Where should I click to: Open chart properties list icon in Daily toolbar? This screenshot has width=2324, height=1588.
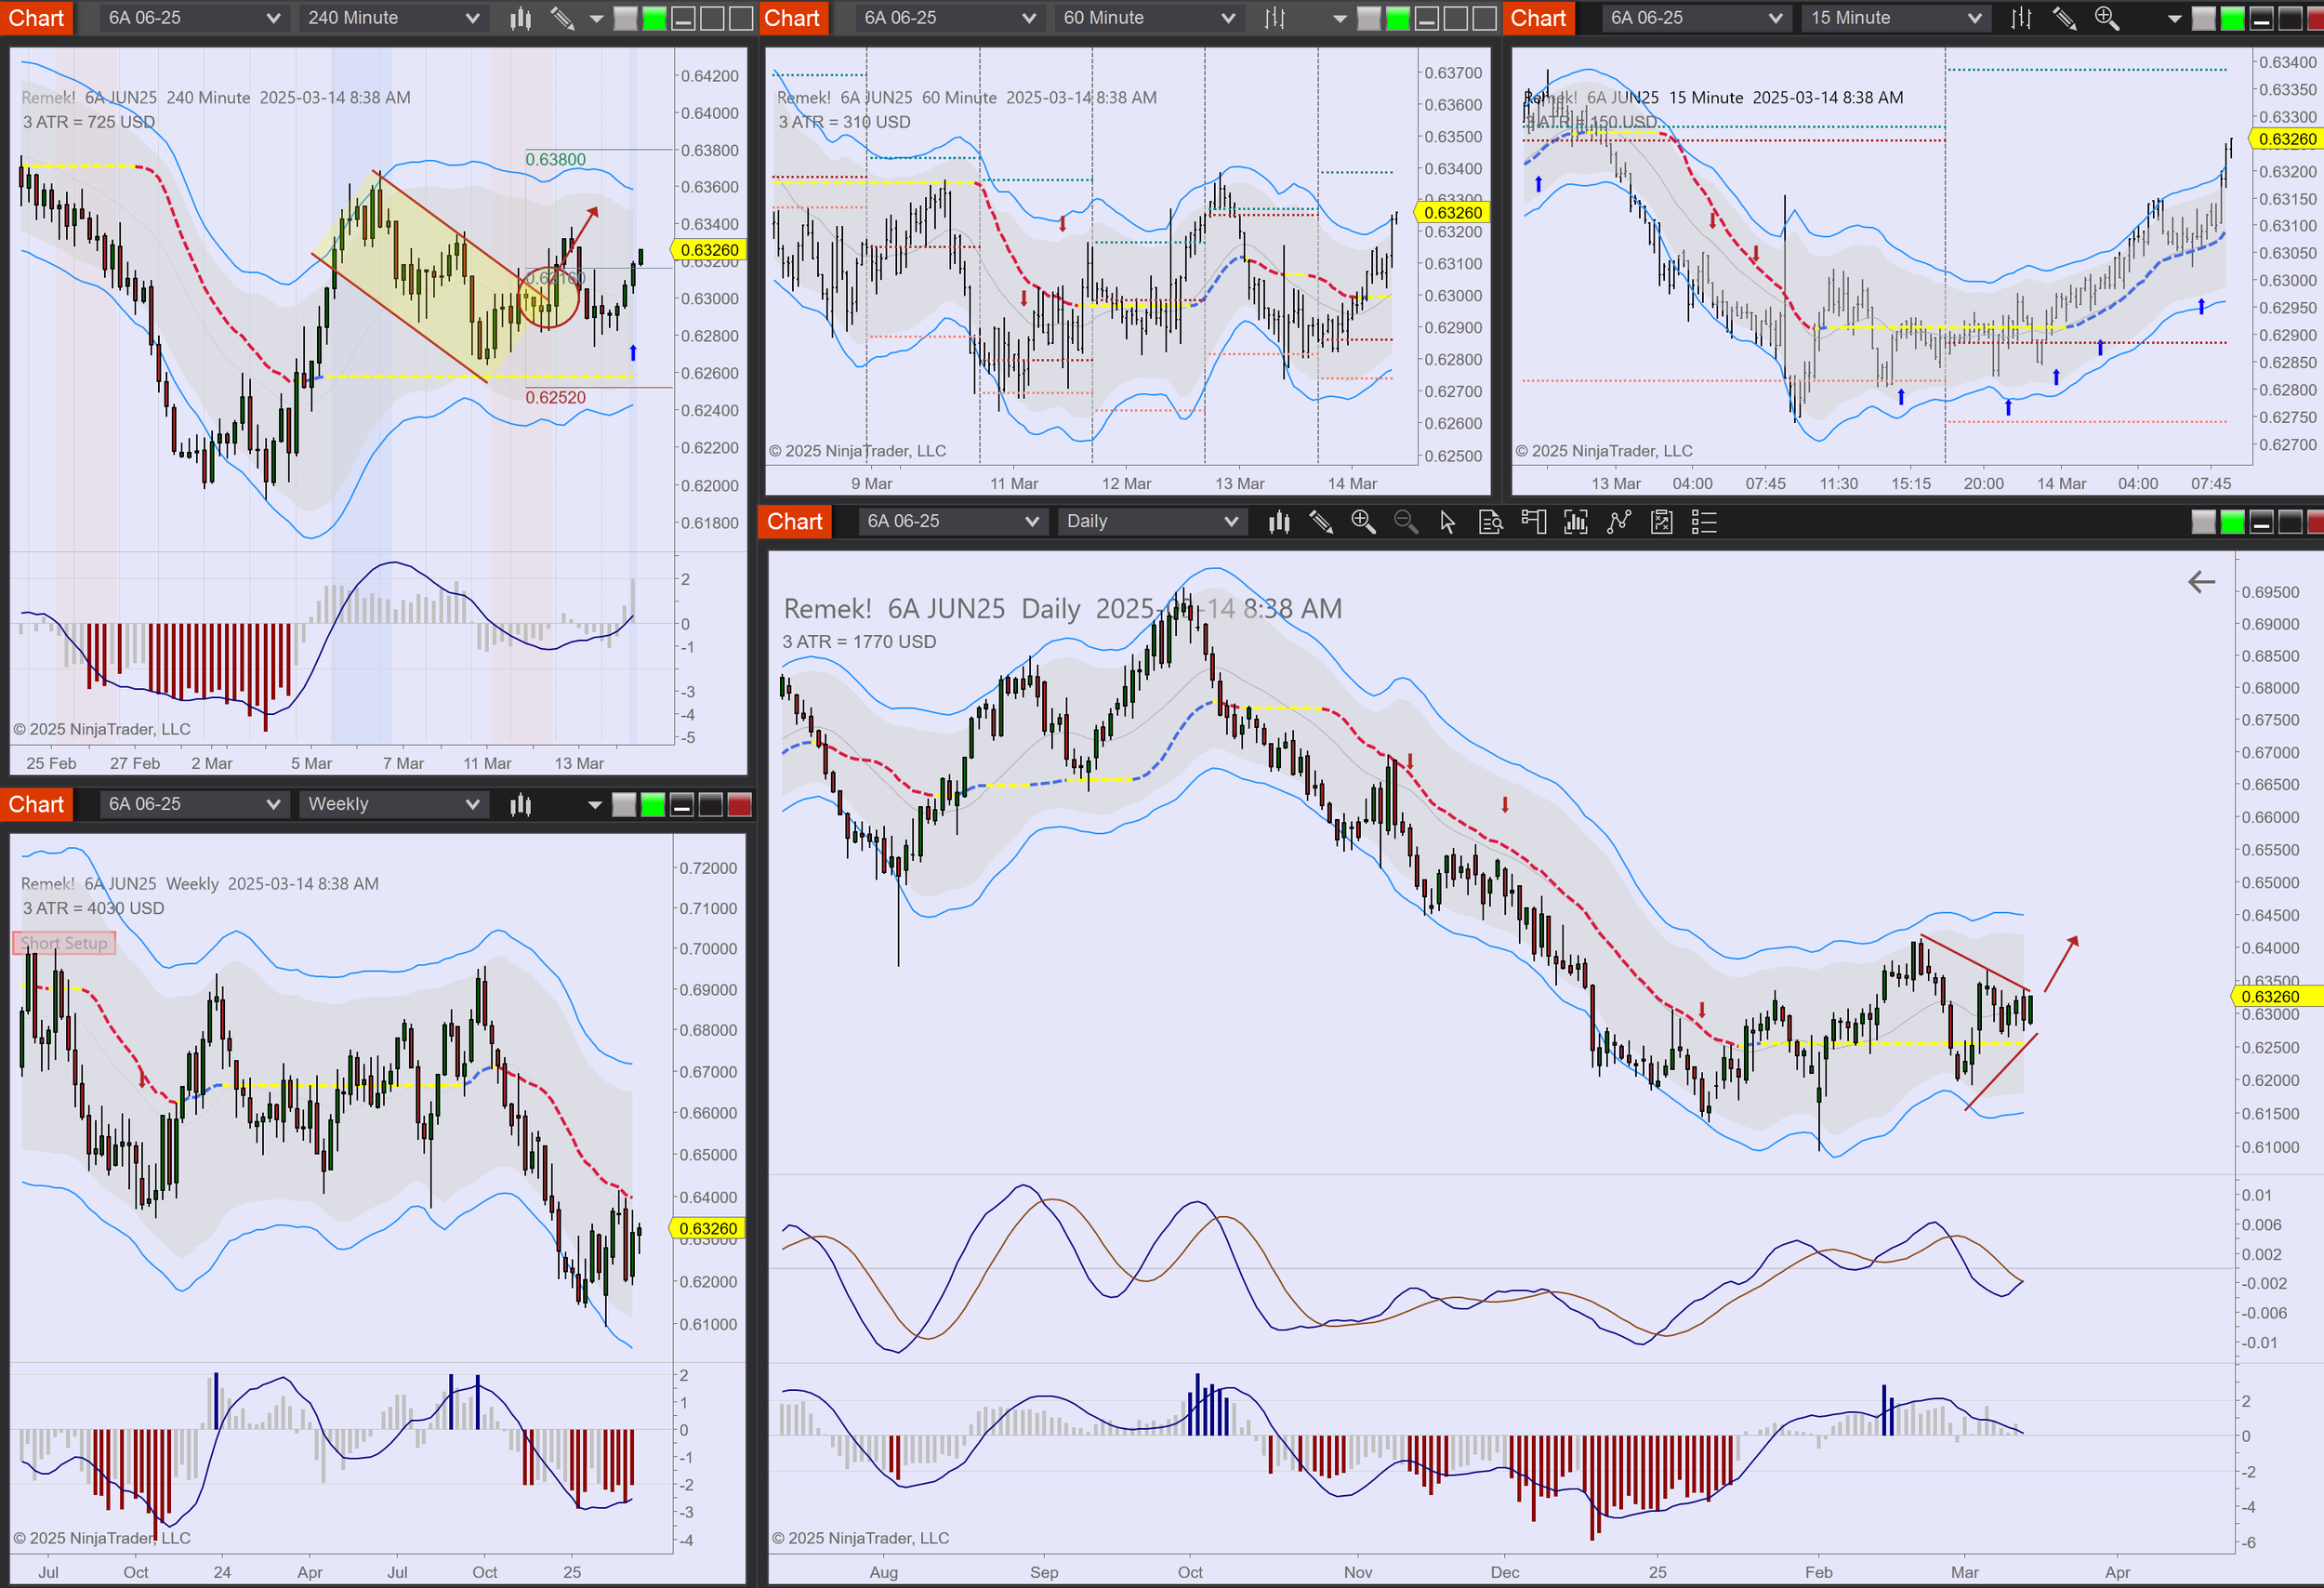(1704, 522)
